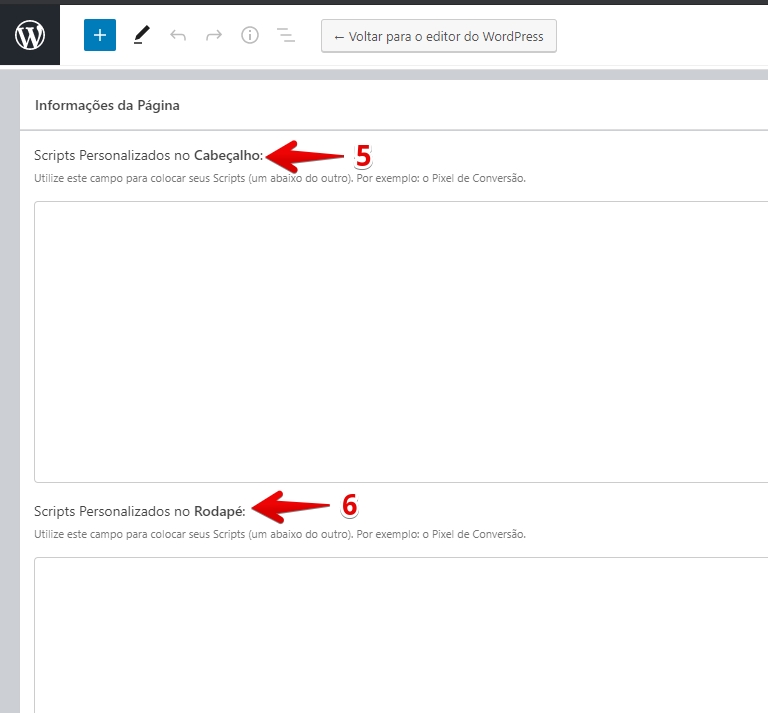The height and width of the screenshot is (713, 768).
Task: Select the Tools pencil icon
Action: pyautogui.click(x=141, y=36)
